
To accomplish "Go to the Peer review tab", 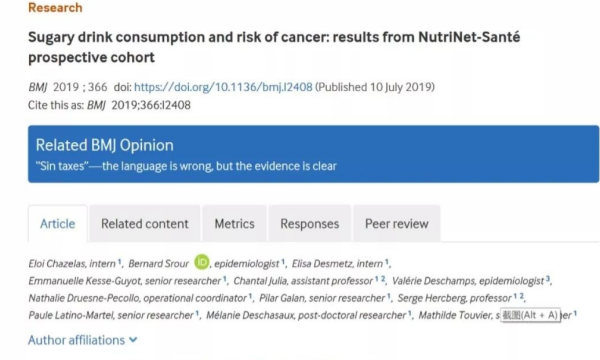I will coord(396,223).
